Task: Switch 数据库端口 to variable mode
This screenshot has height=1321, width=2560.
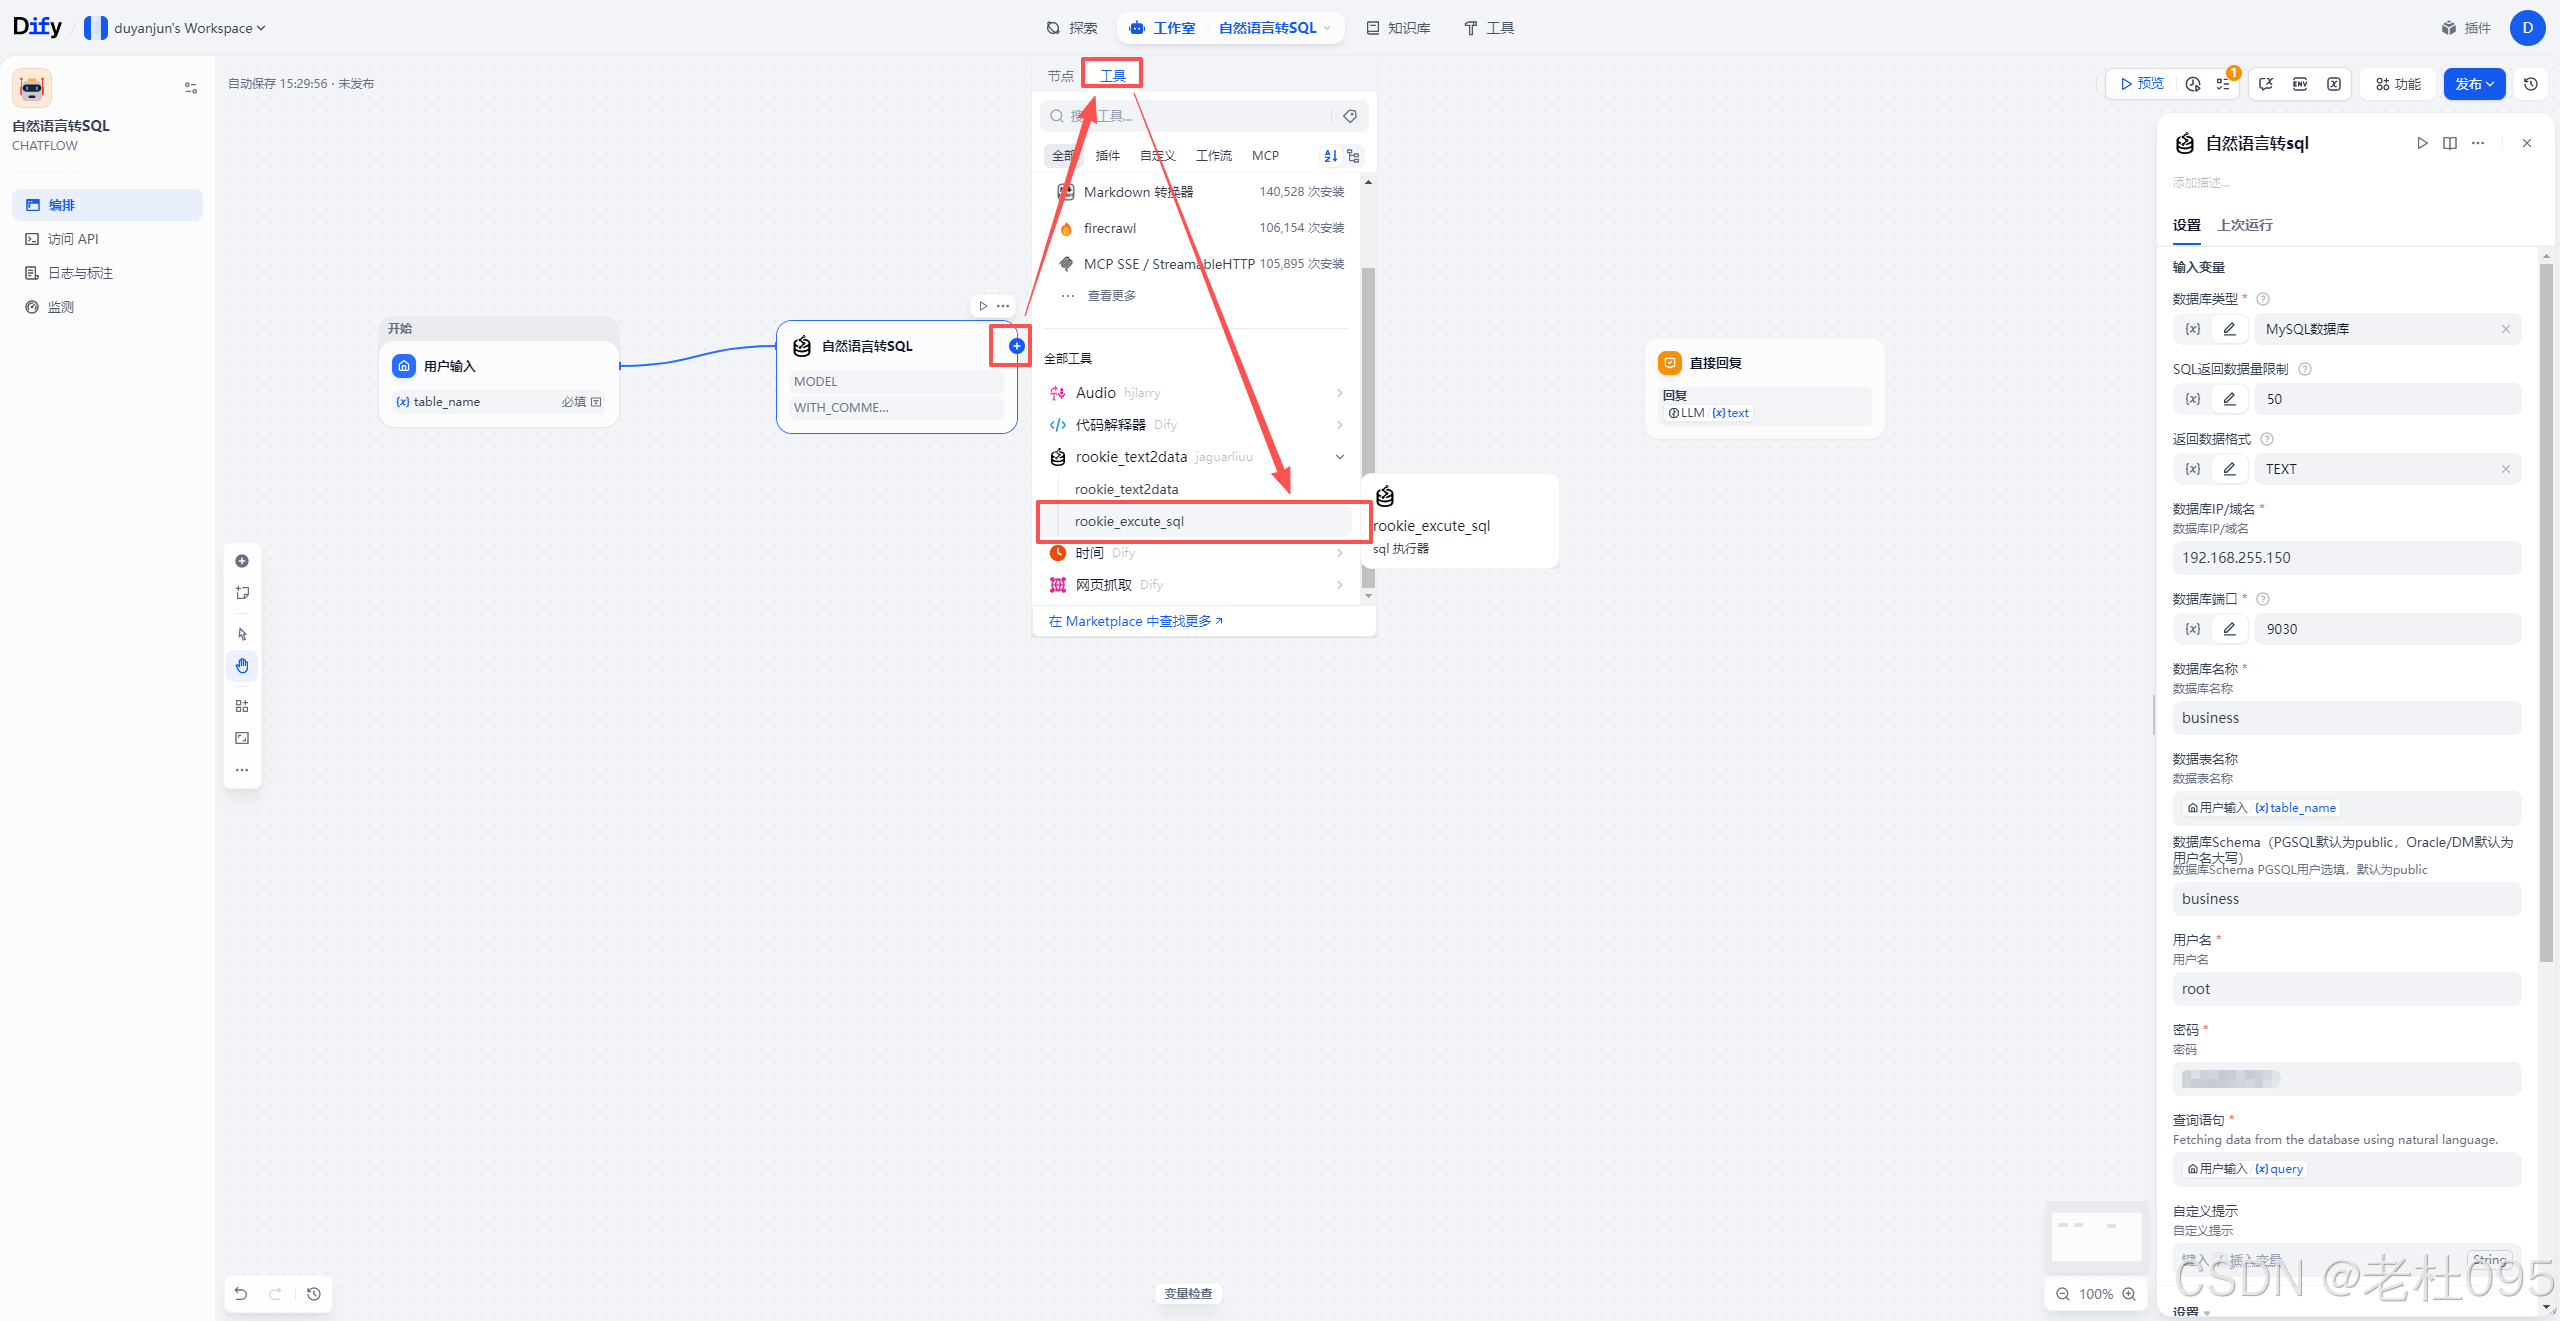Action: (2192, 629)
